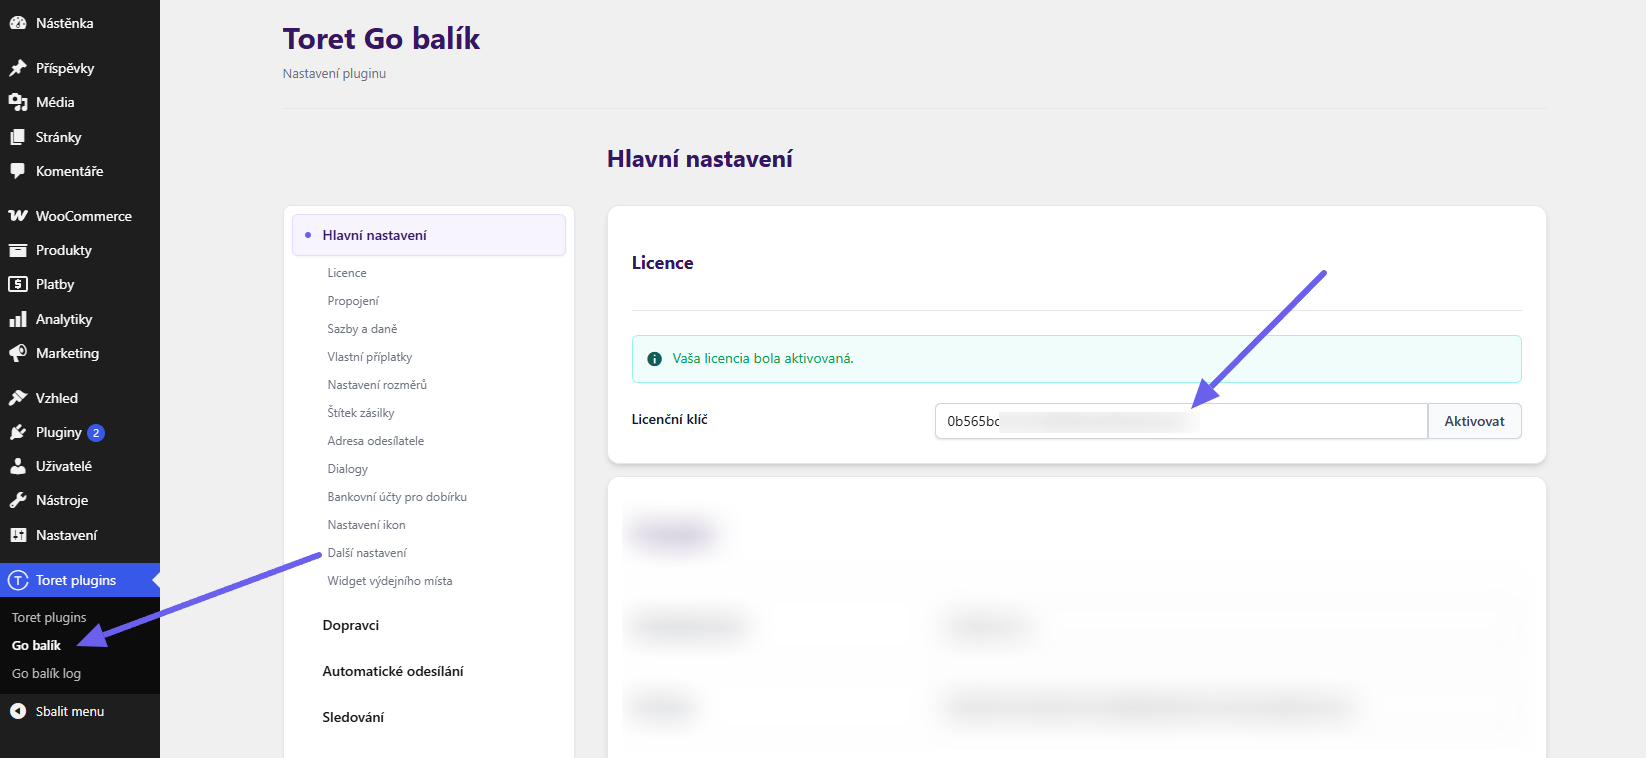Jump to Další nastavení

[x=367, y=553]
